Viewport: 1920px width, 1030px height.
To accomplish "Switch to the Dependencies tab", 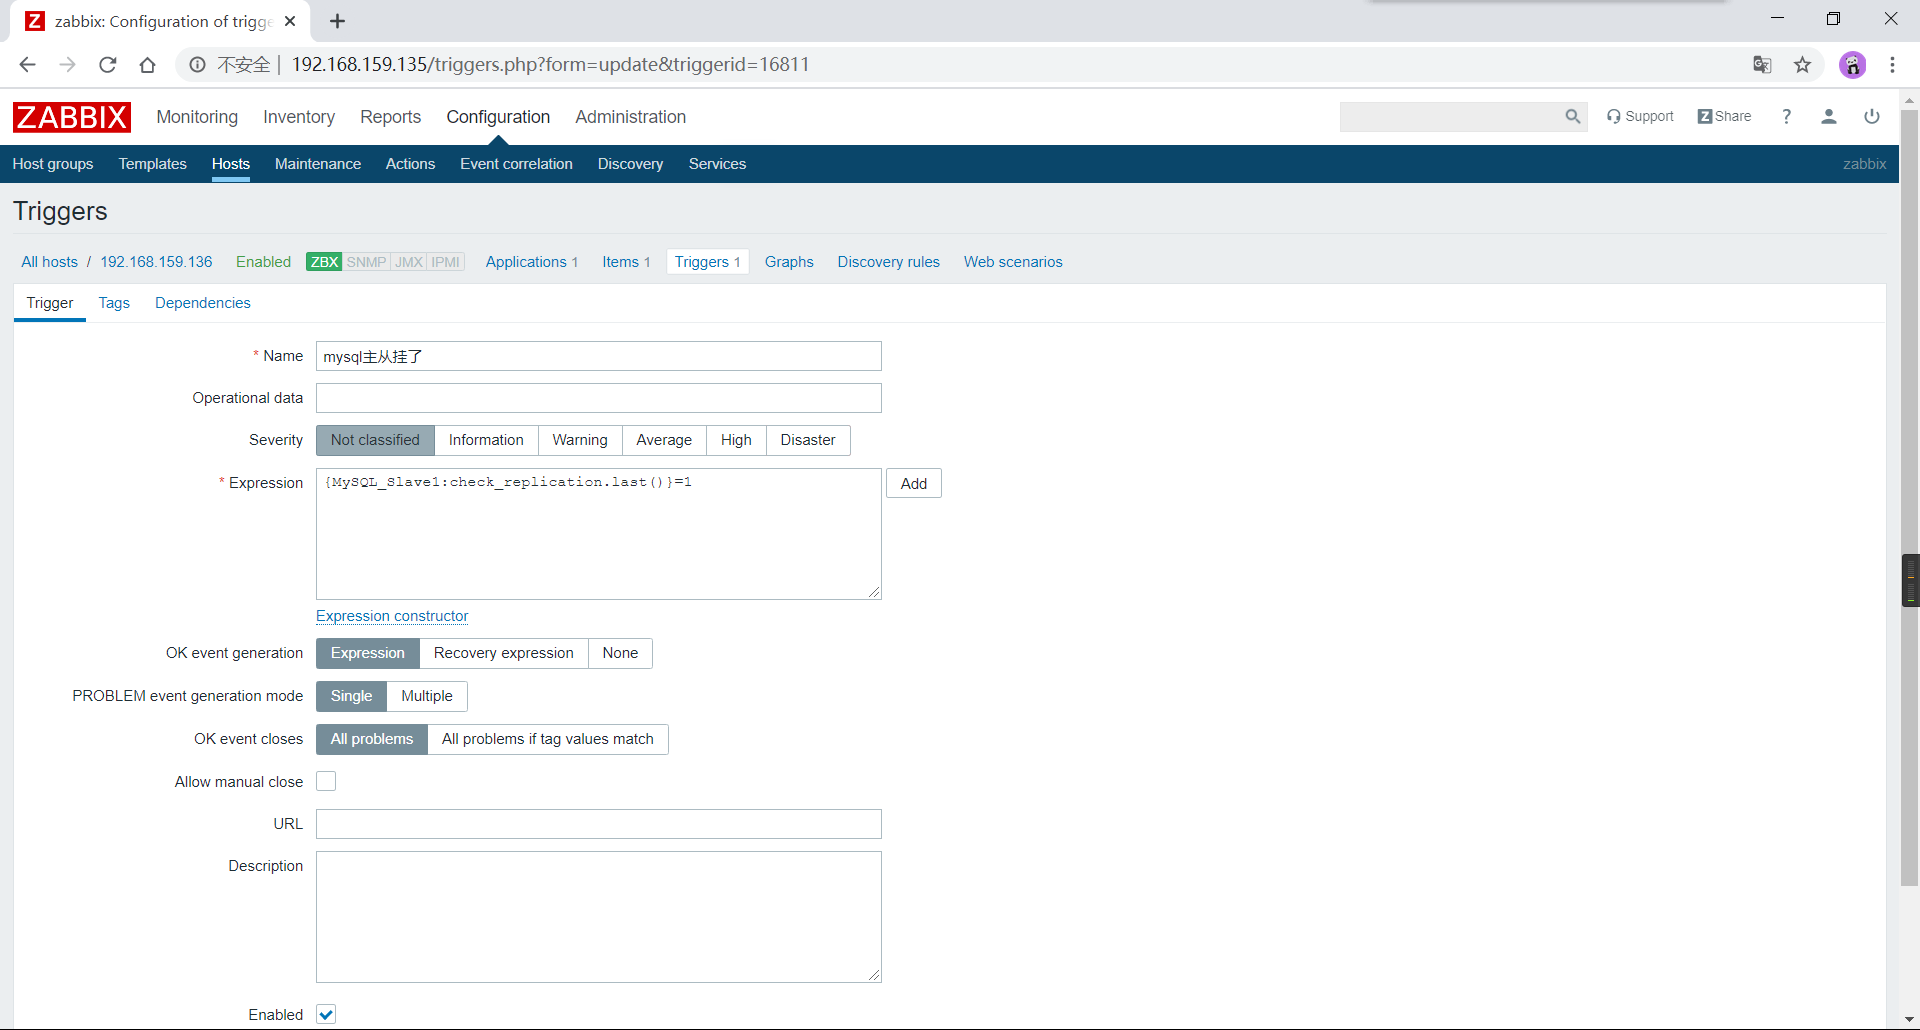I will pos(203,303).
